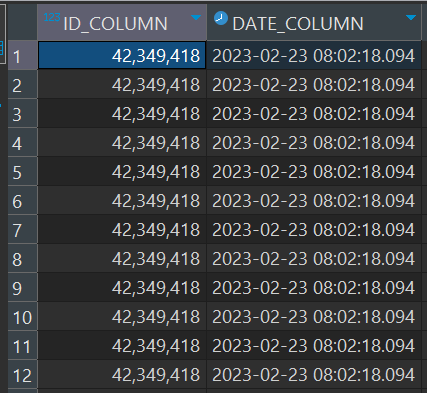Select row number 11 header
427x393 pixels.
(x=22, y=345)
